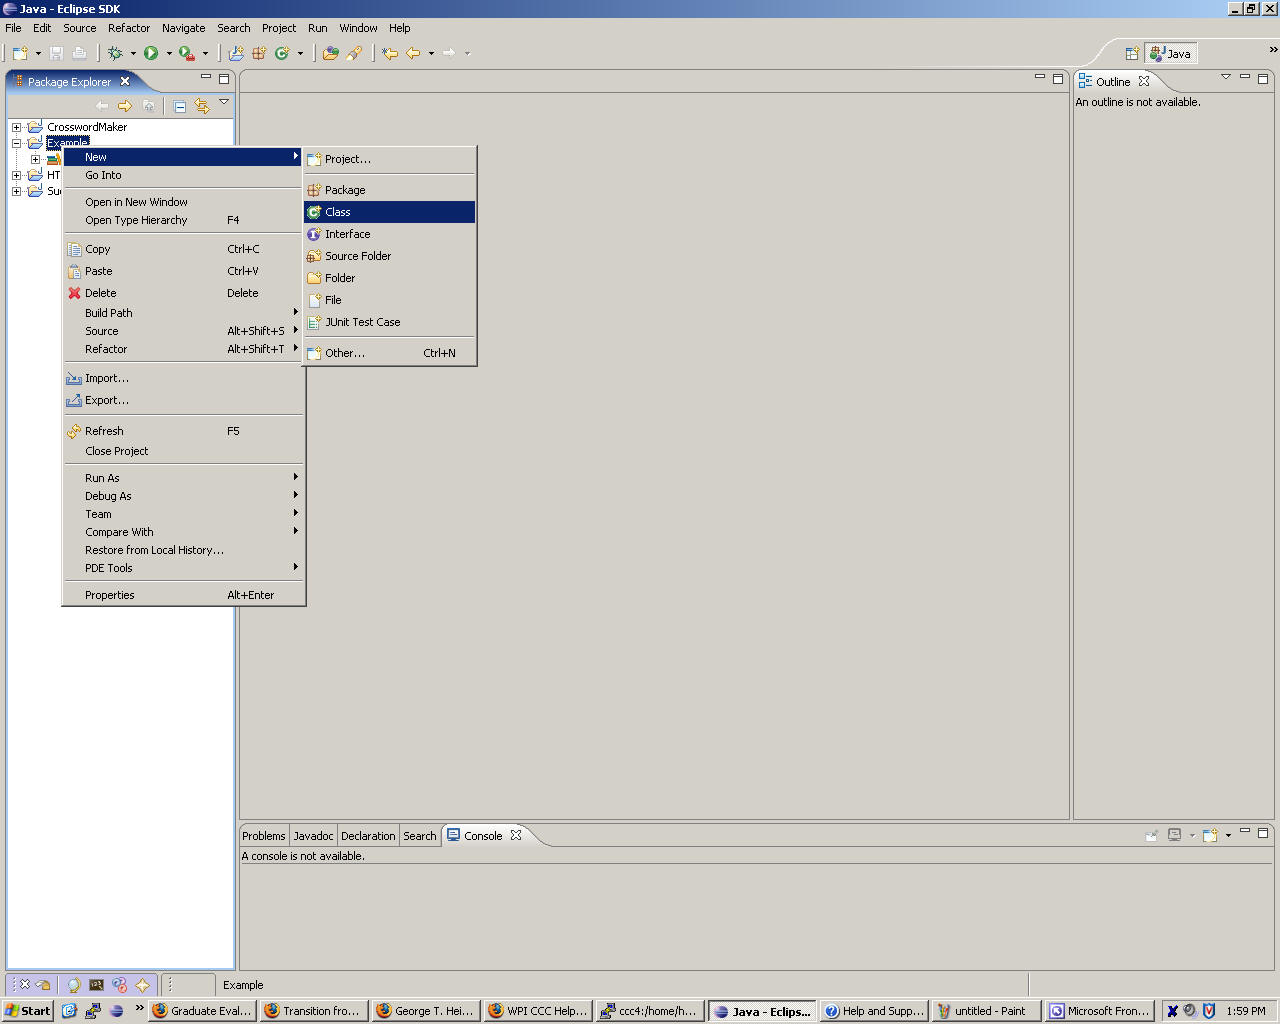Click New Java Class toolbar icon
The width and height of the screenshot is (1280, 1024).
[x=282, y=53]
